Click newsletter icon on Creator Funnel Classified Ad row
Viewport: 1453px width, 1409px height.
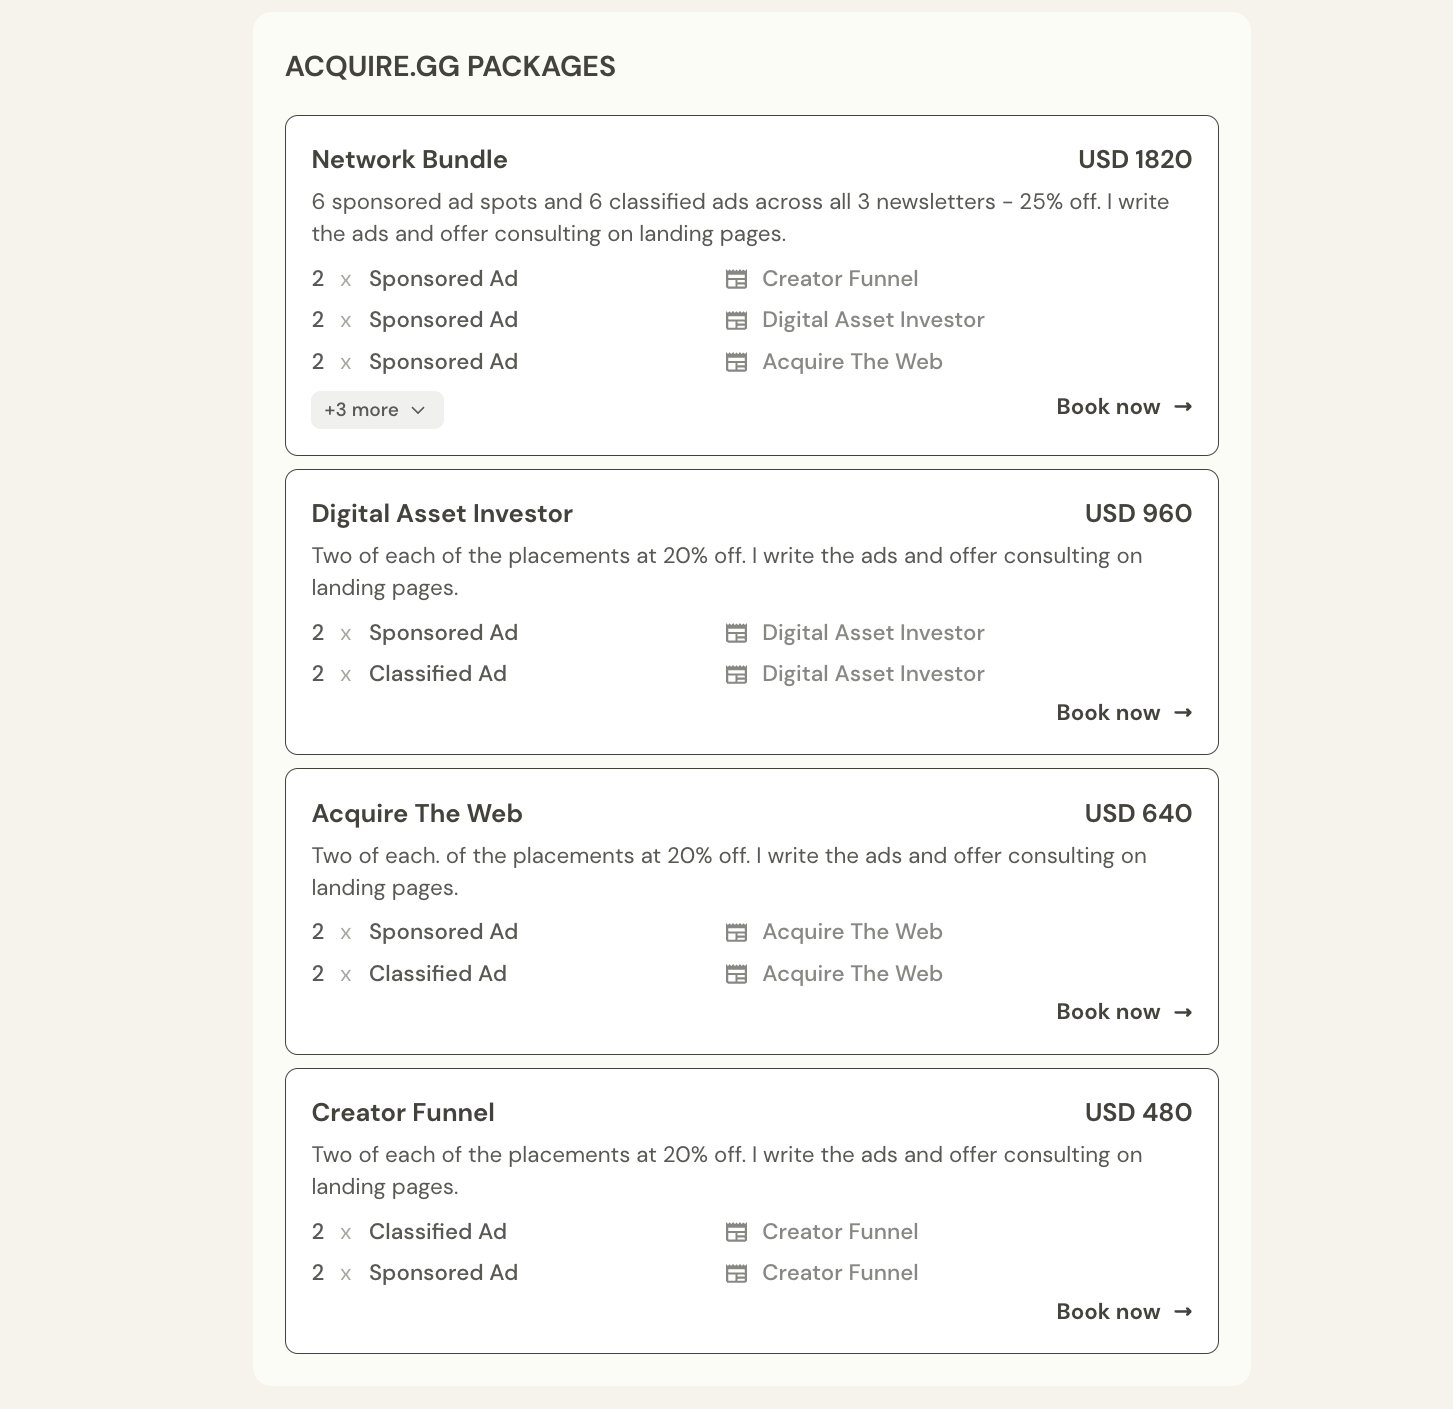pos(736,1232)
